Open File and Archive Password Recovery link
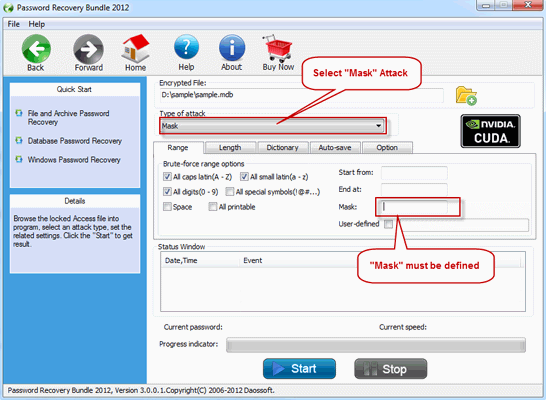 pos(68,118)
